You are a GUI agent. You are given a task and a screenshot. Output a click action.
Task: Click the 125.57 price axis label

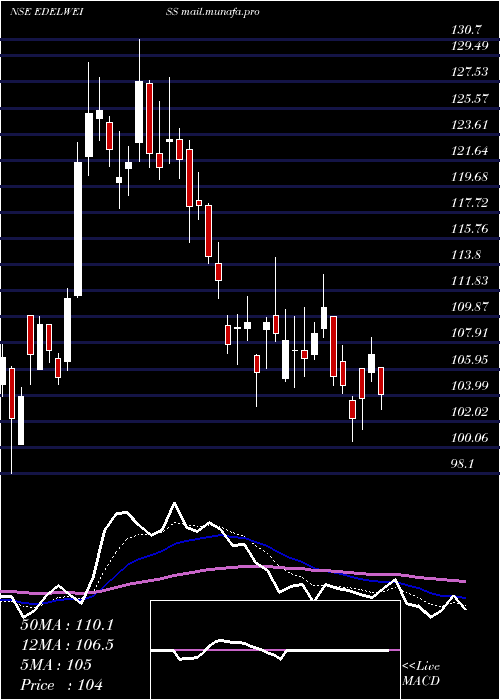click(x=470, y=99)
